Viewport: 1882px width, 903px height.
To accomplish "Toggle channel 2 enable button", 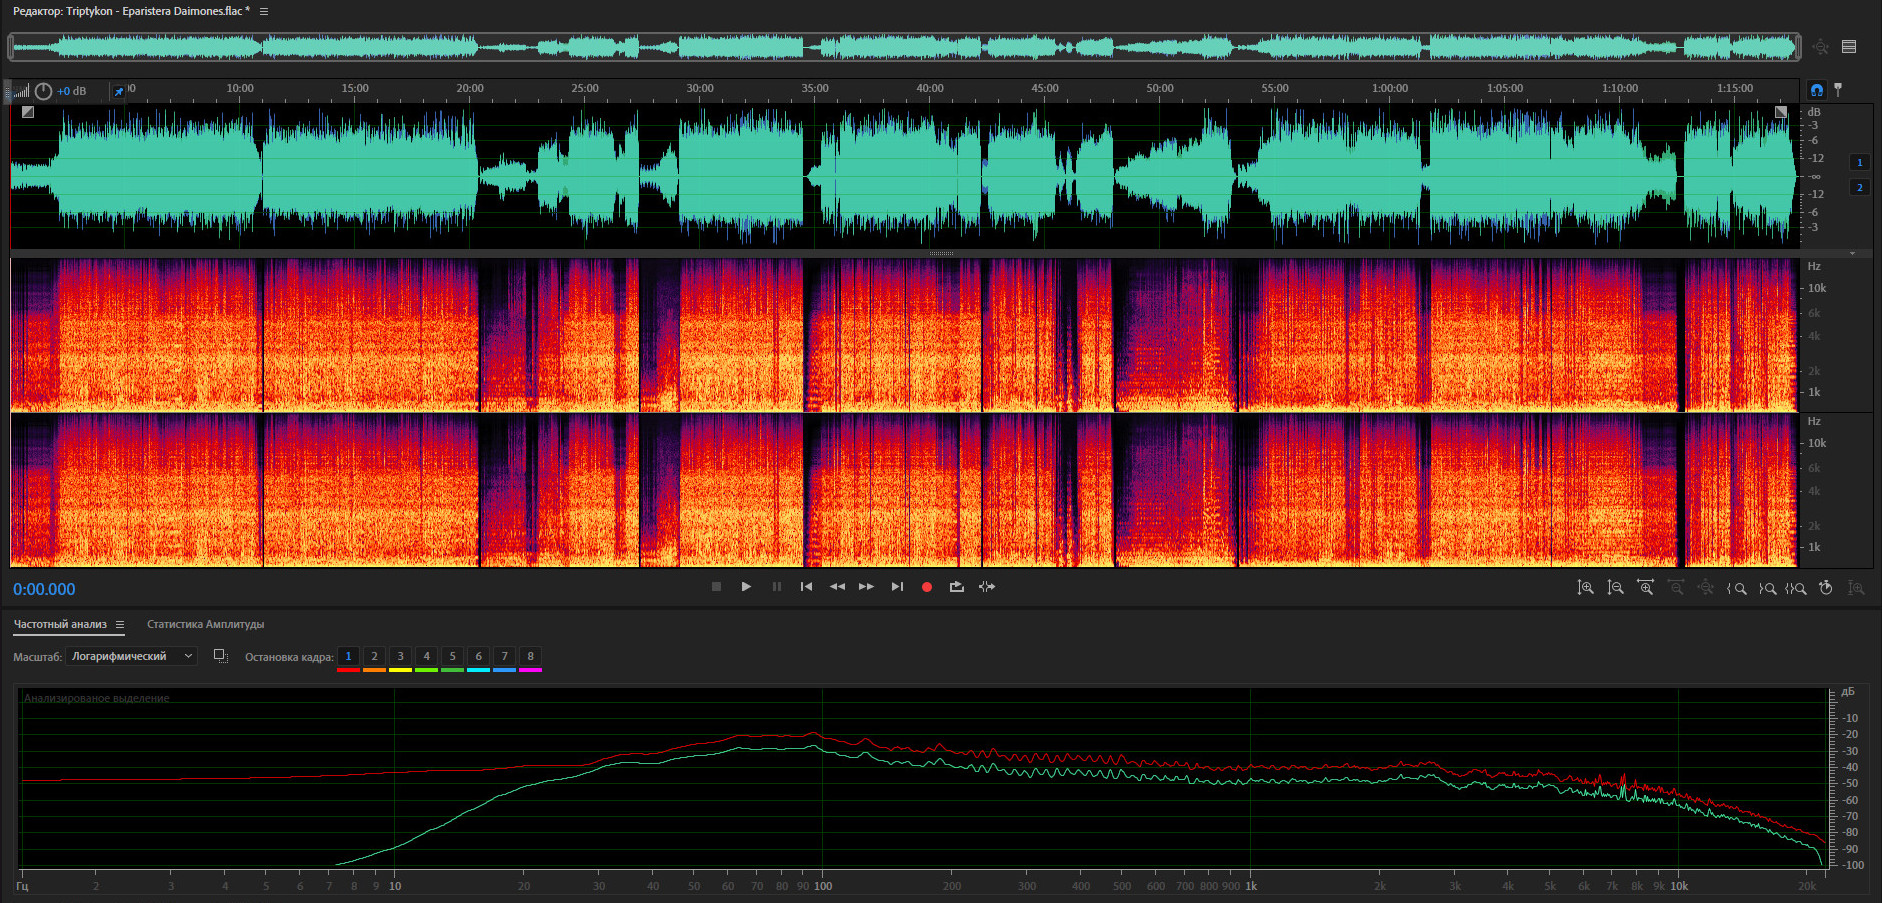I will (1860, 187).
